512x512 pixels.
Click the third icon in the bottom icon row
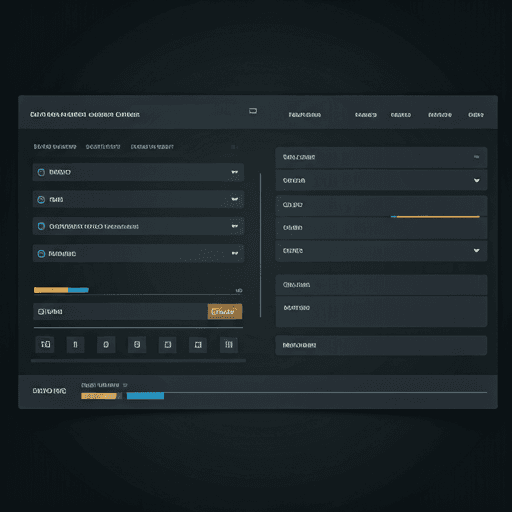[106, 344]
